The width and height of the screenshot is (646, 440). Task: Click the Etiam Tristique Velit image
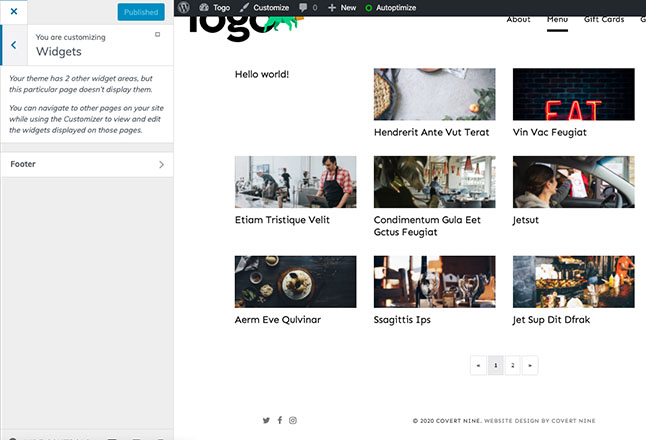295,182
